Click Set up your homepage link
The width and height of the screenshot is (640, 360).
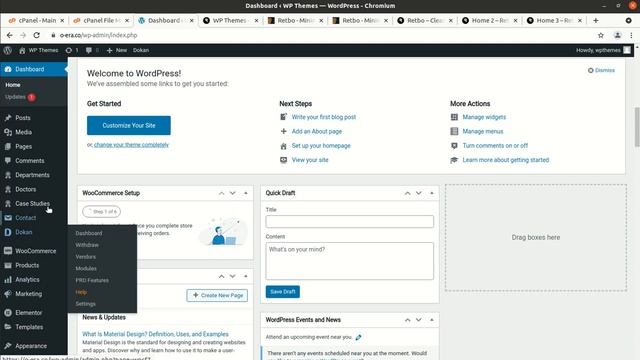click(321, 146)
